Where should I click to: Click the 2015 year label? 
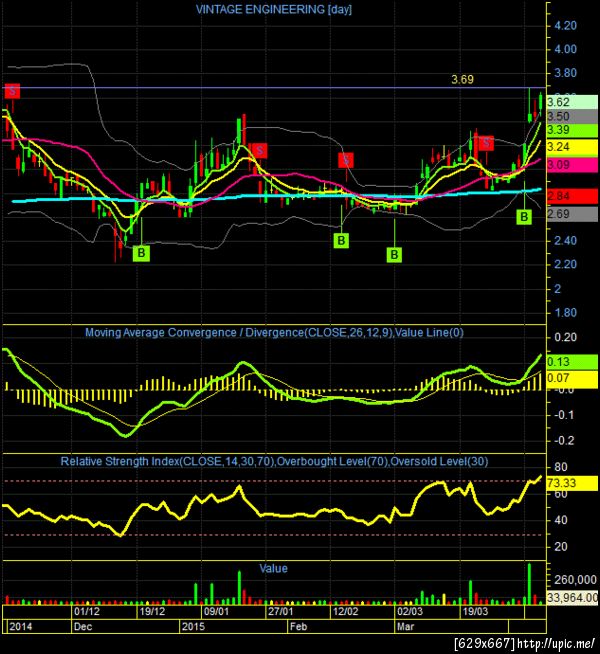pos(193,626)
